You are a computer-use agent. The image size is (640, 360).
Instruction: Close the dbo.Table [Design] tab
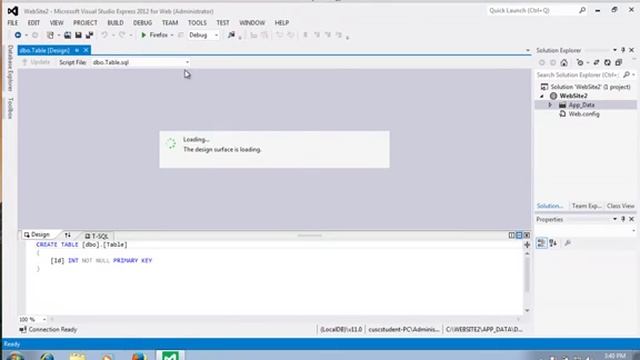[86, 50]
